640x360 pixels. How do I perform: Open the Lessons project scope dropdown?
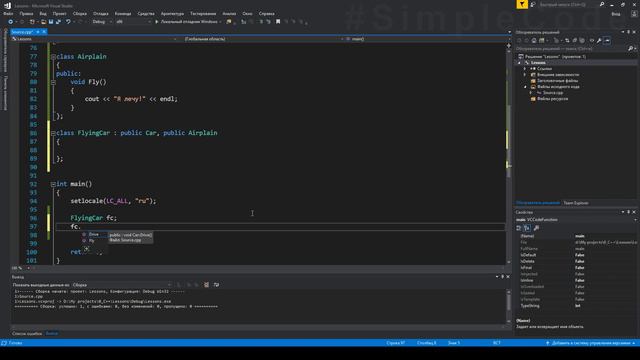(x=94, y=39)
